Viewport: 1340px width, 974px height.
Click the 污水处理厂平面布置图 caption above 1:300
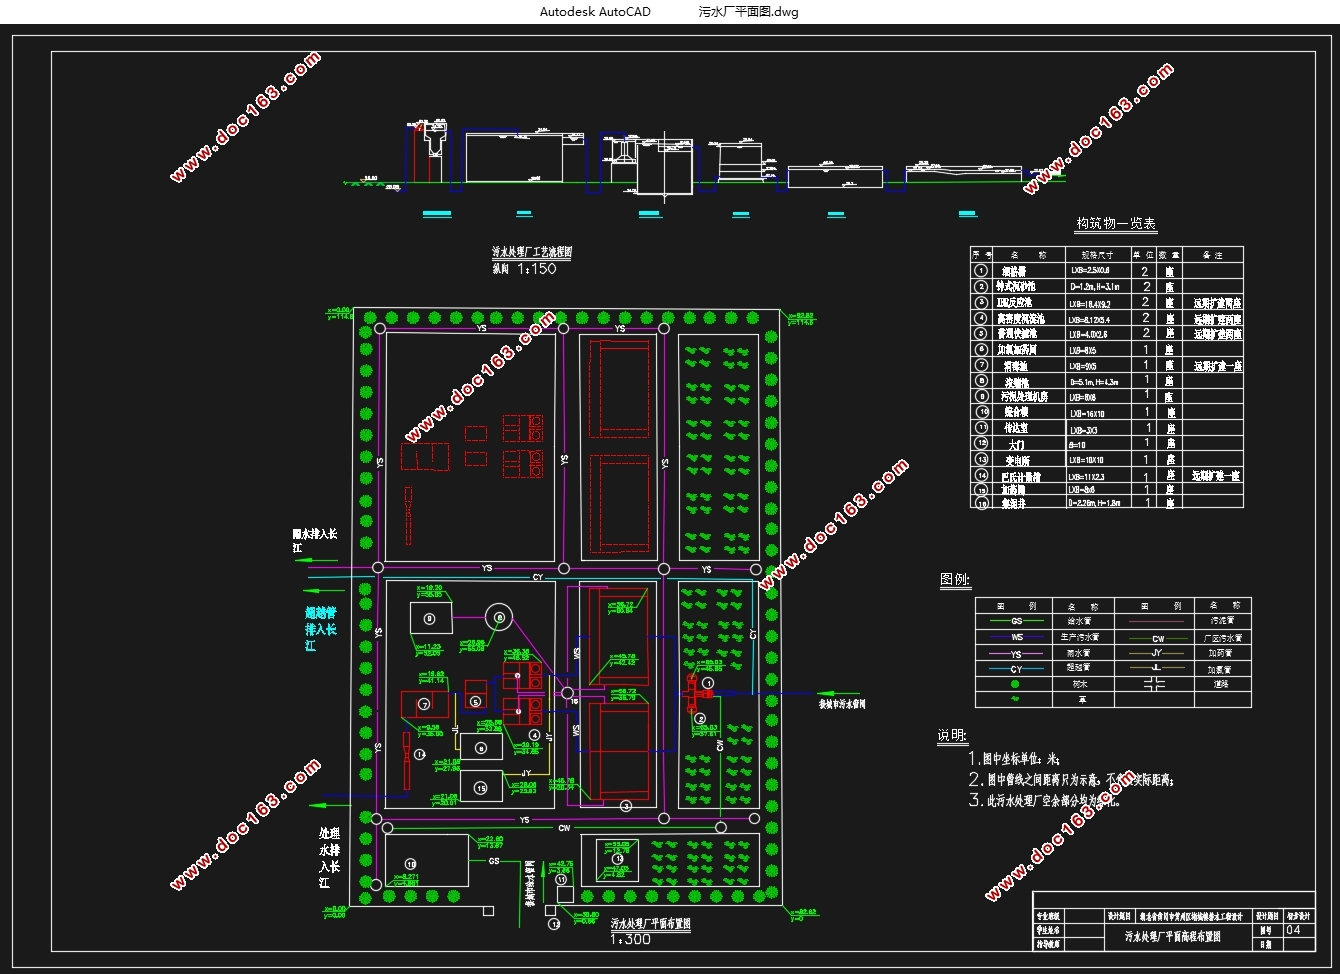click(x=651, y=924)
